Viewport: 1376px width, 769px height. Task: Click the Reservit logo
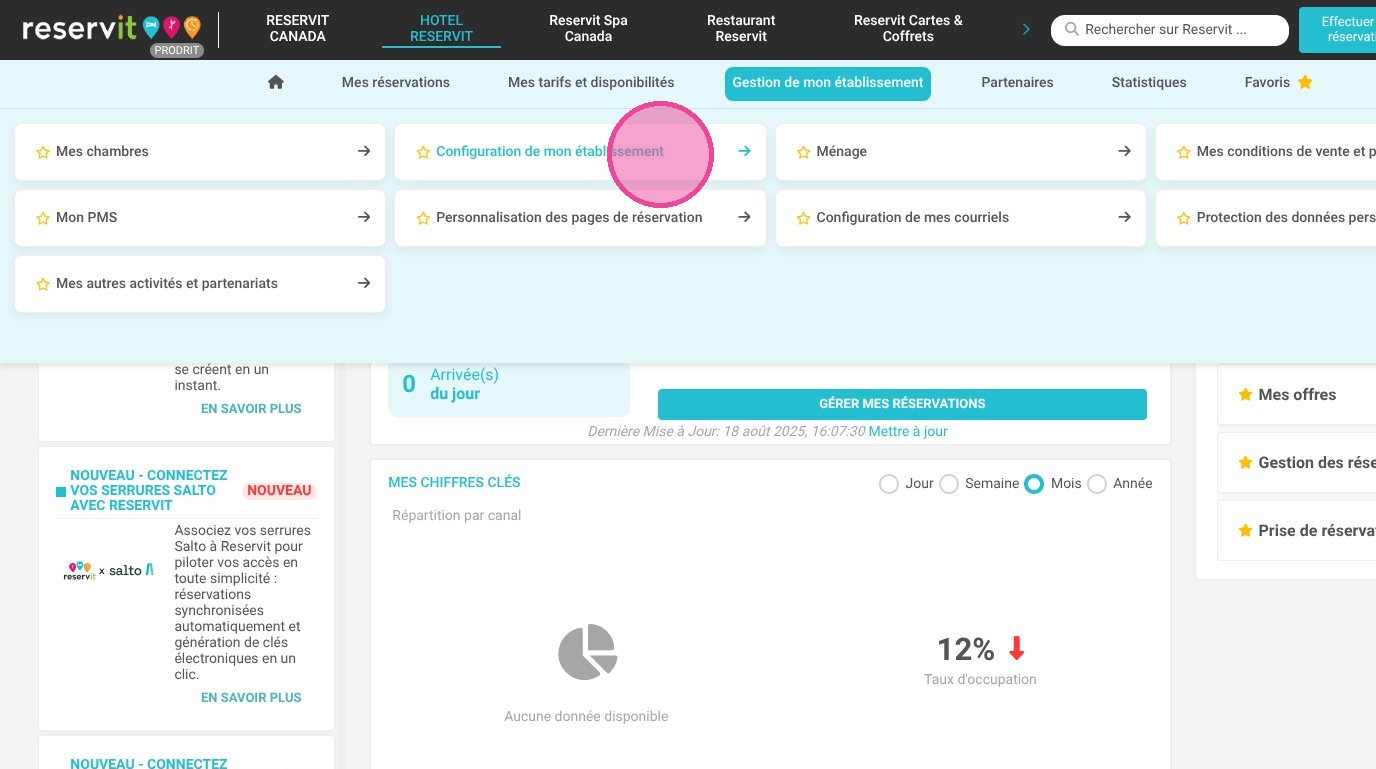pos(111,27)
